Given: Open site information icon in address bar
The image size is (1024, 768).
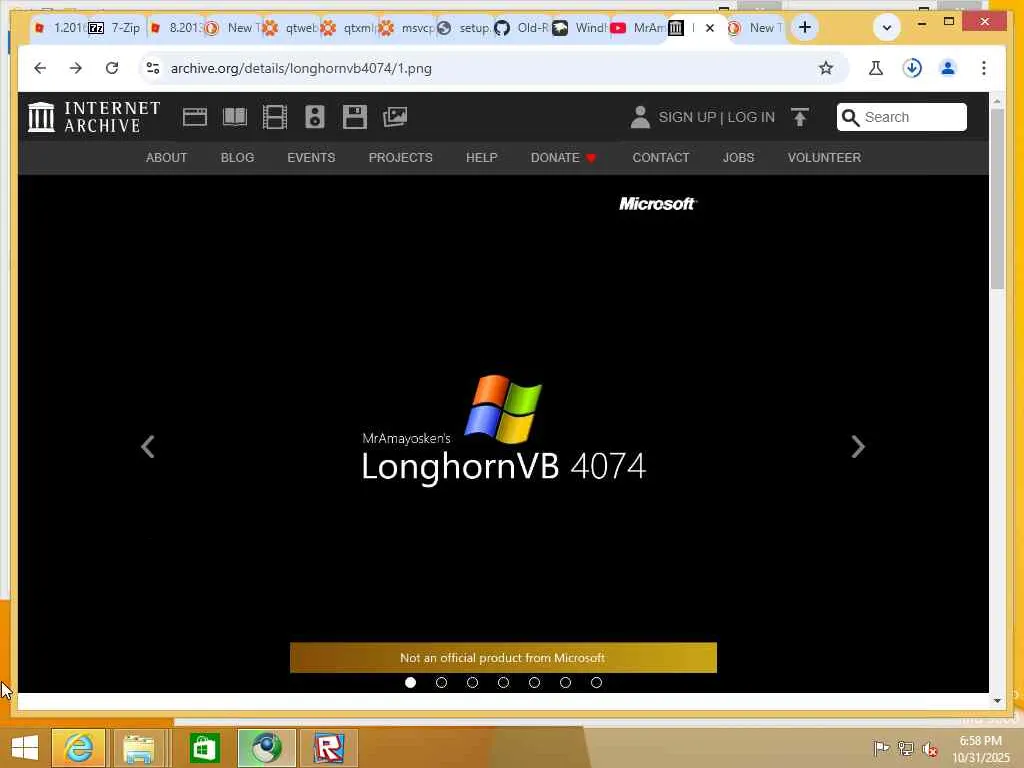Looking at the screenshot, I should [x=153, y=68].
